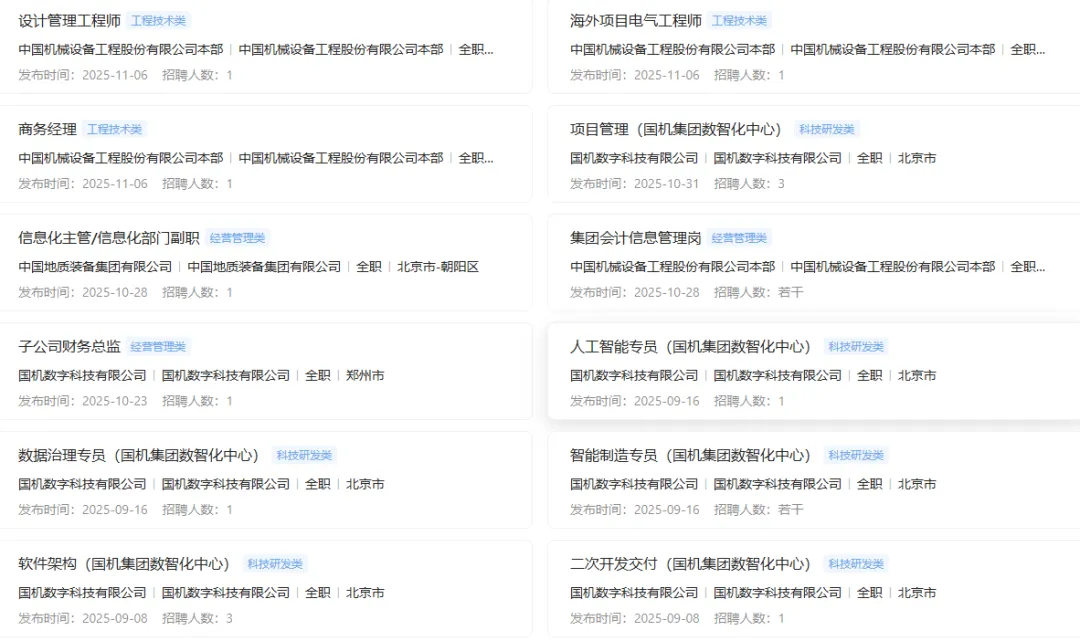Open the 集团会计信息管理岗 job posting
Screen dimensions: 1080x641
tap(636, 238)
